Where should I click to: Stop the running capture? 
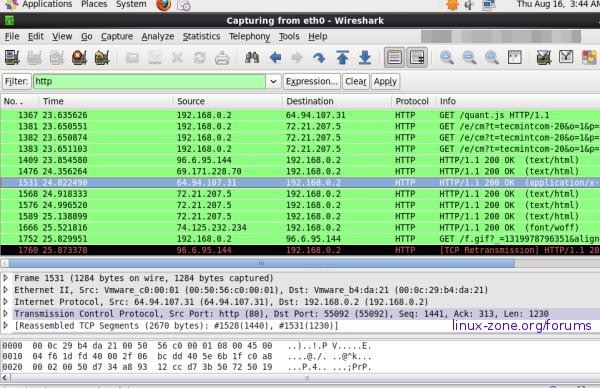click(79, 58)
